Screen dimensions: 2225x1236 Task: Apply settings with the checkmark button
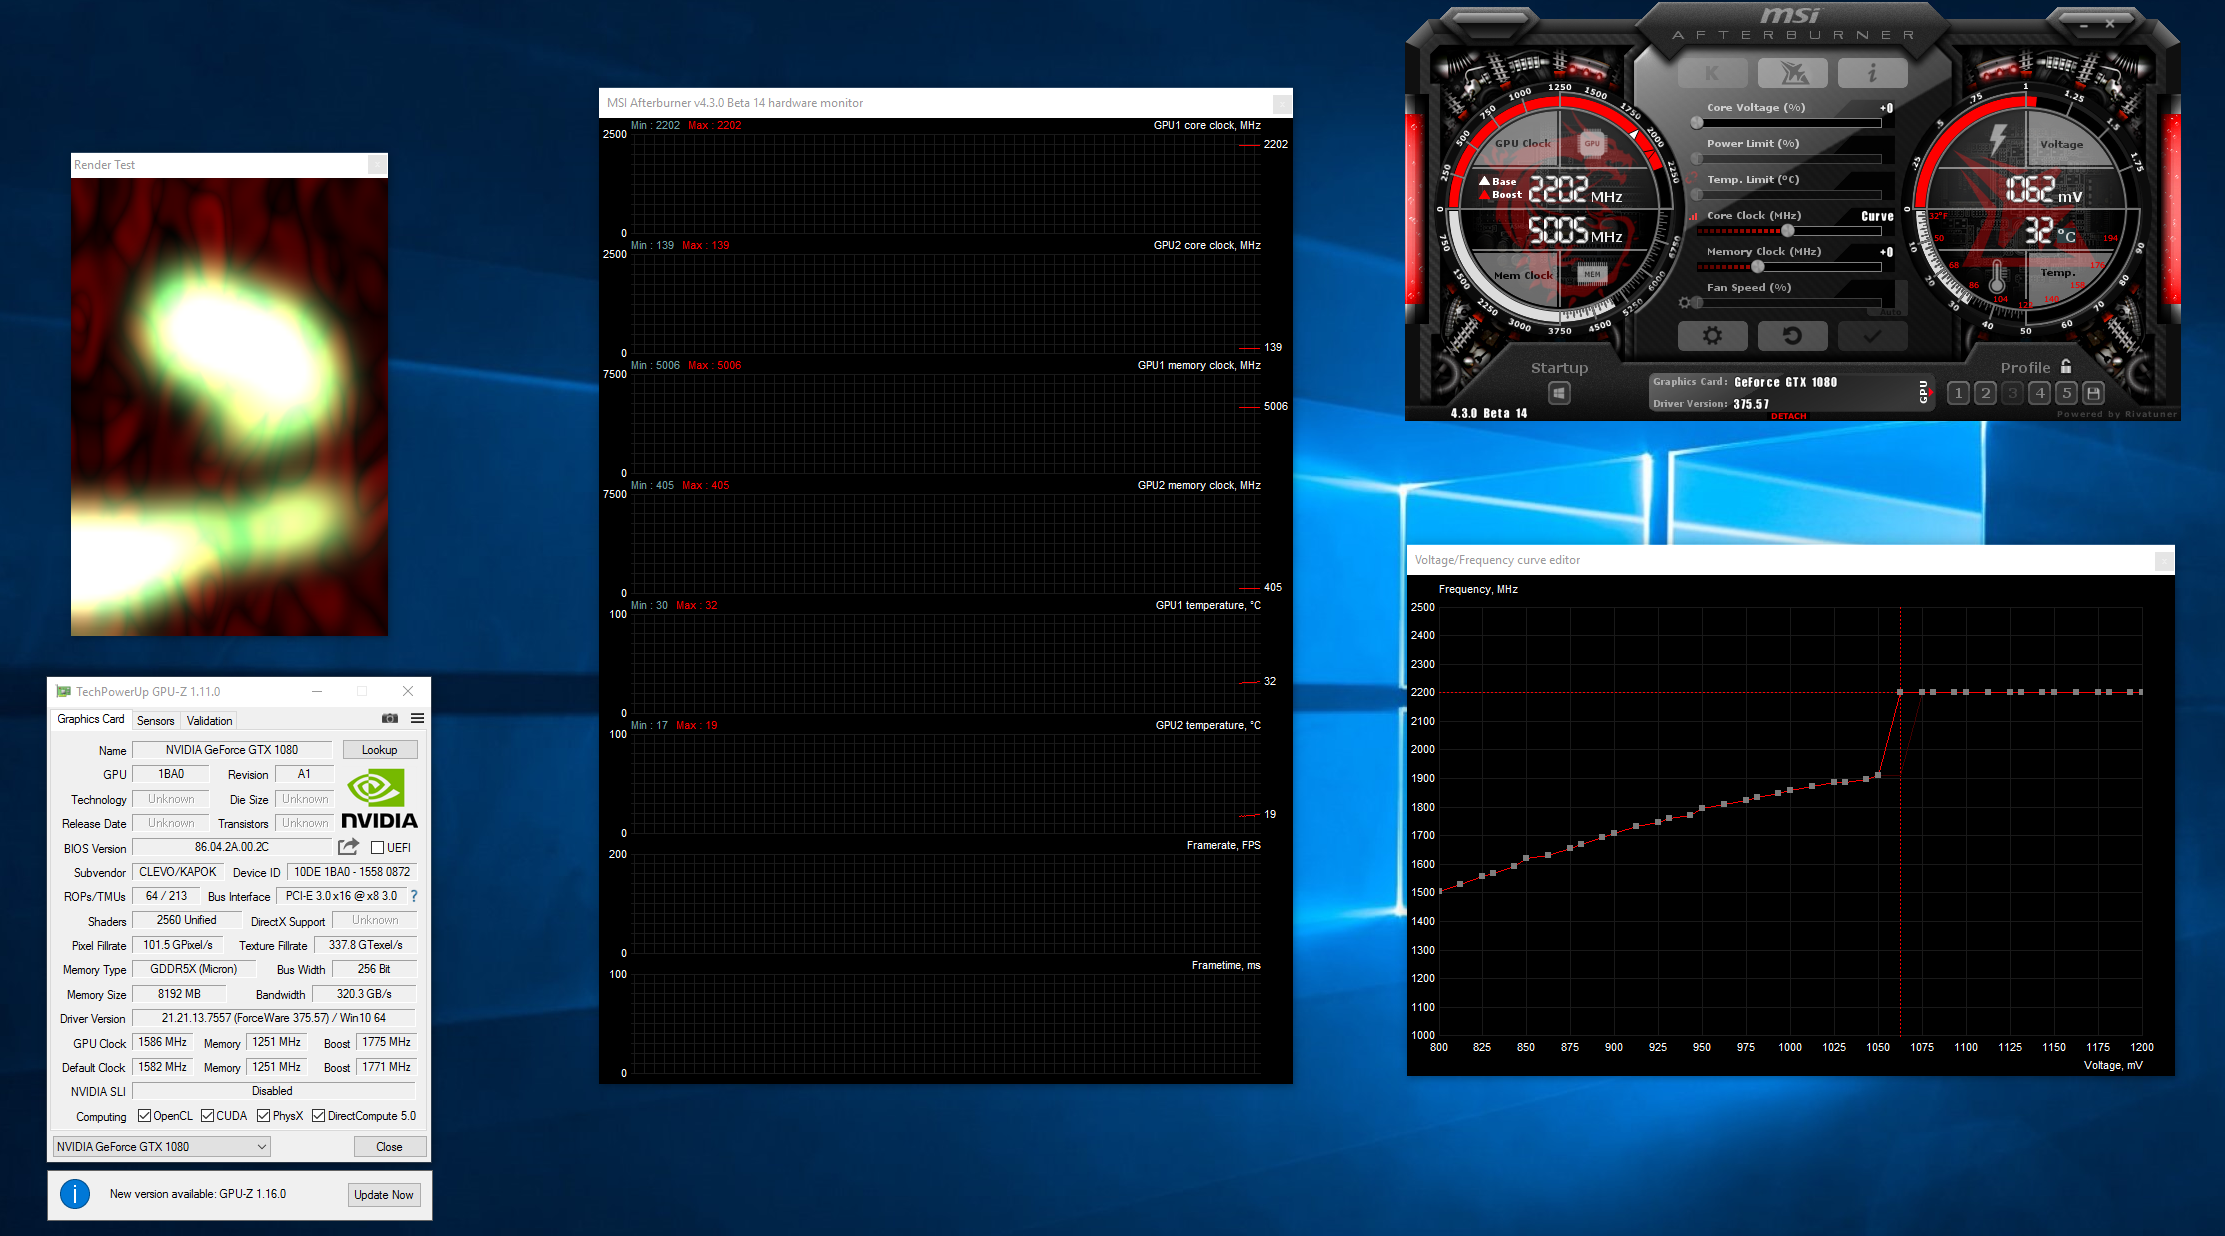1872,336
